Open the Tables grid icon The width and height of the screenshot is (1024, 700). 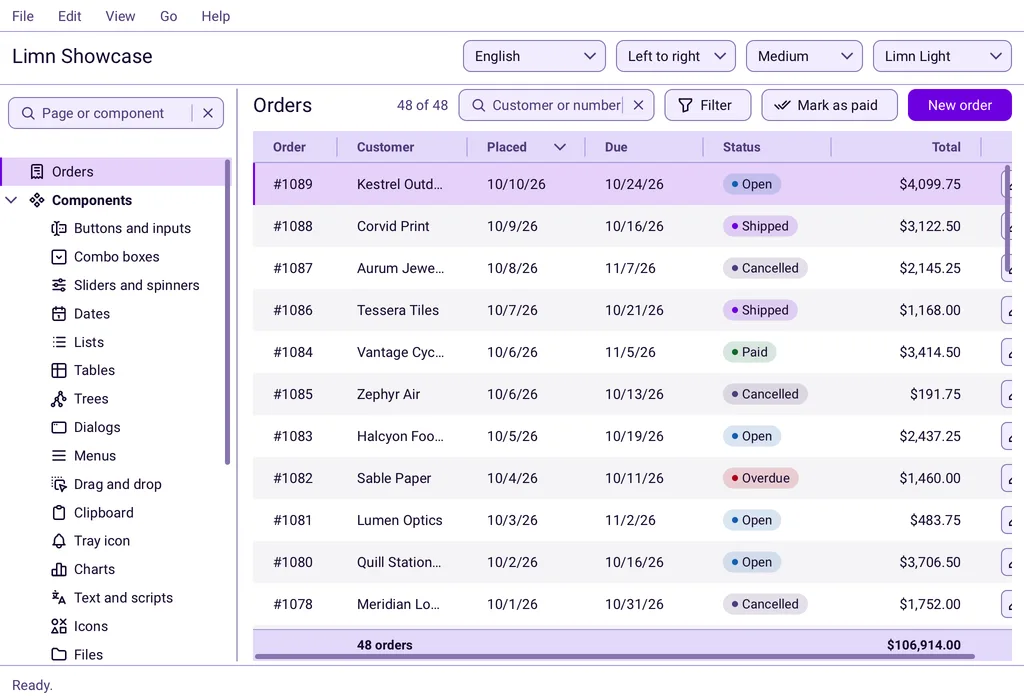click(x=59, y=371)
